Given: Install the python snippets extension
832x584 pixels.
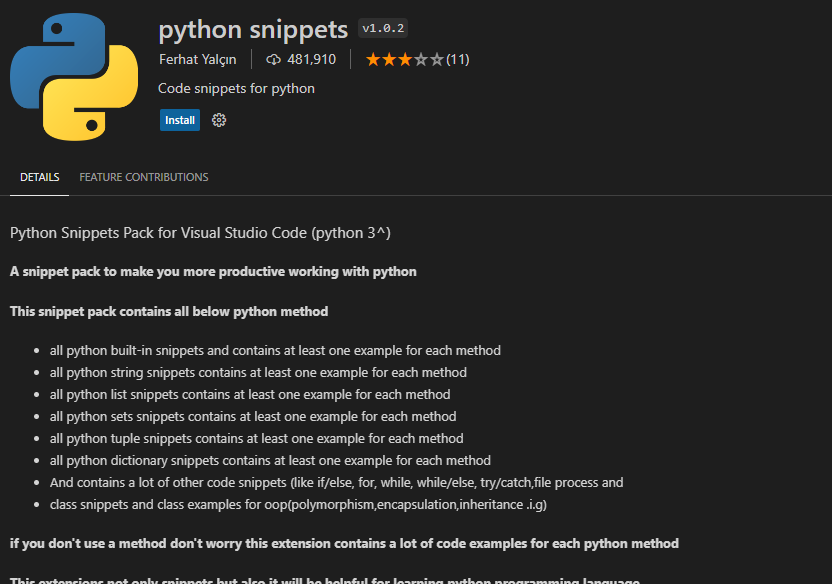Looking at the screenshot, I should click(180, 120).
